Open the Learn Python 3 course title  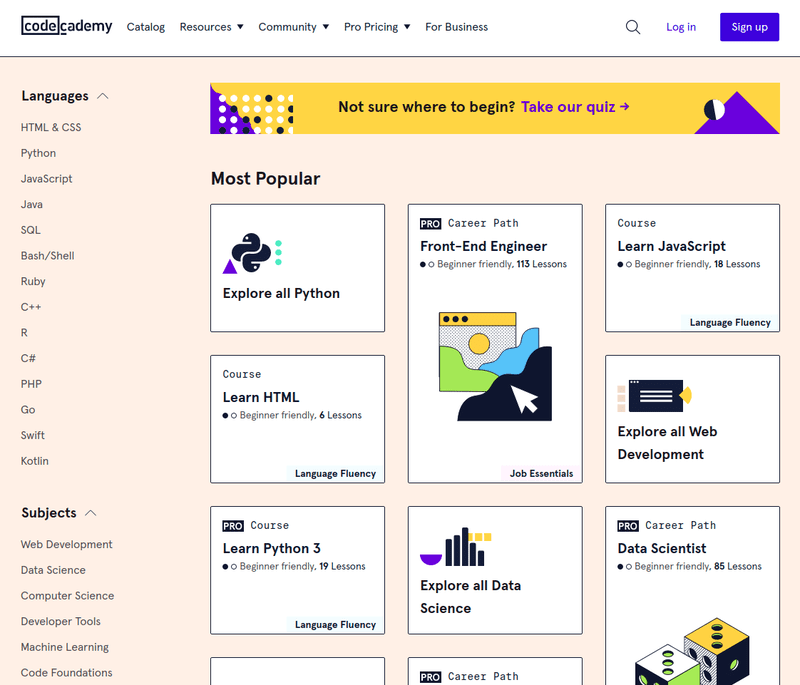click(271, 548)
